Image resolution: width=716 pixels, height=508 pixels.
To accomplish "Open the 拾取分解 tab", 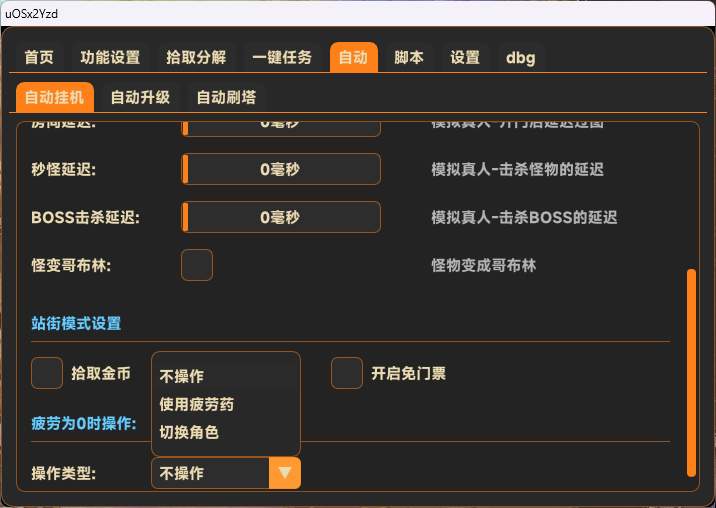I will [x=196, y=58].
